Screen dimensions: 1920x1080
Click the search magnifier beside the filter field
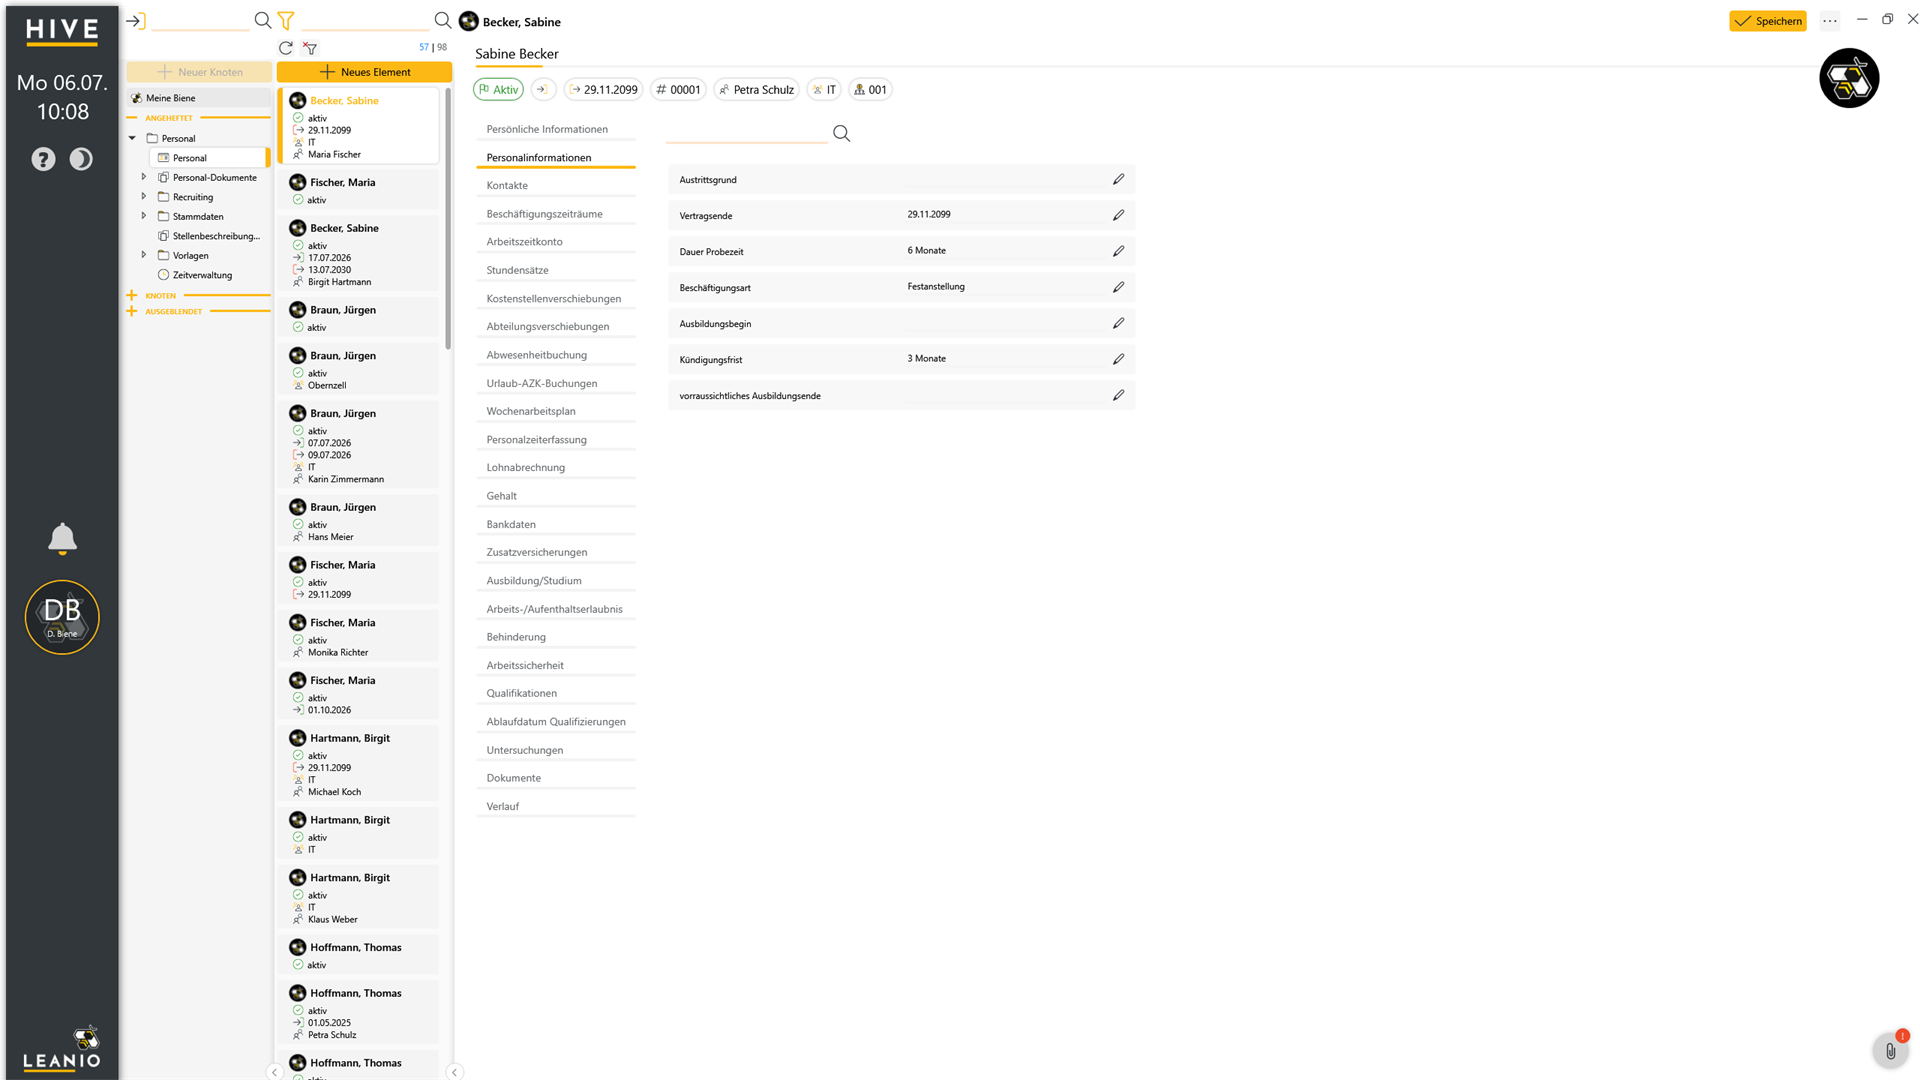442,20
